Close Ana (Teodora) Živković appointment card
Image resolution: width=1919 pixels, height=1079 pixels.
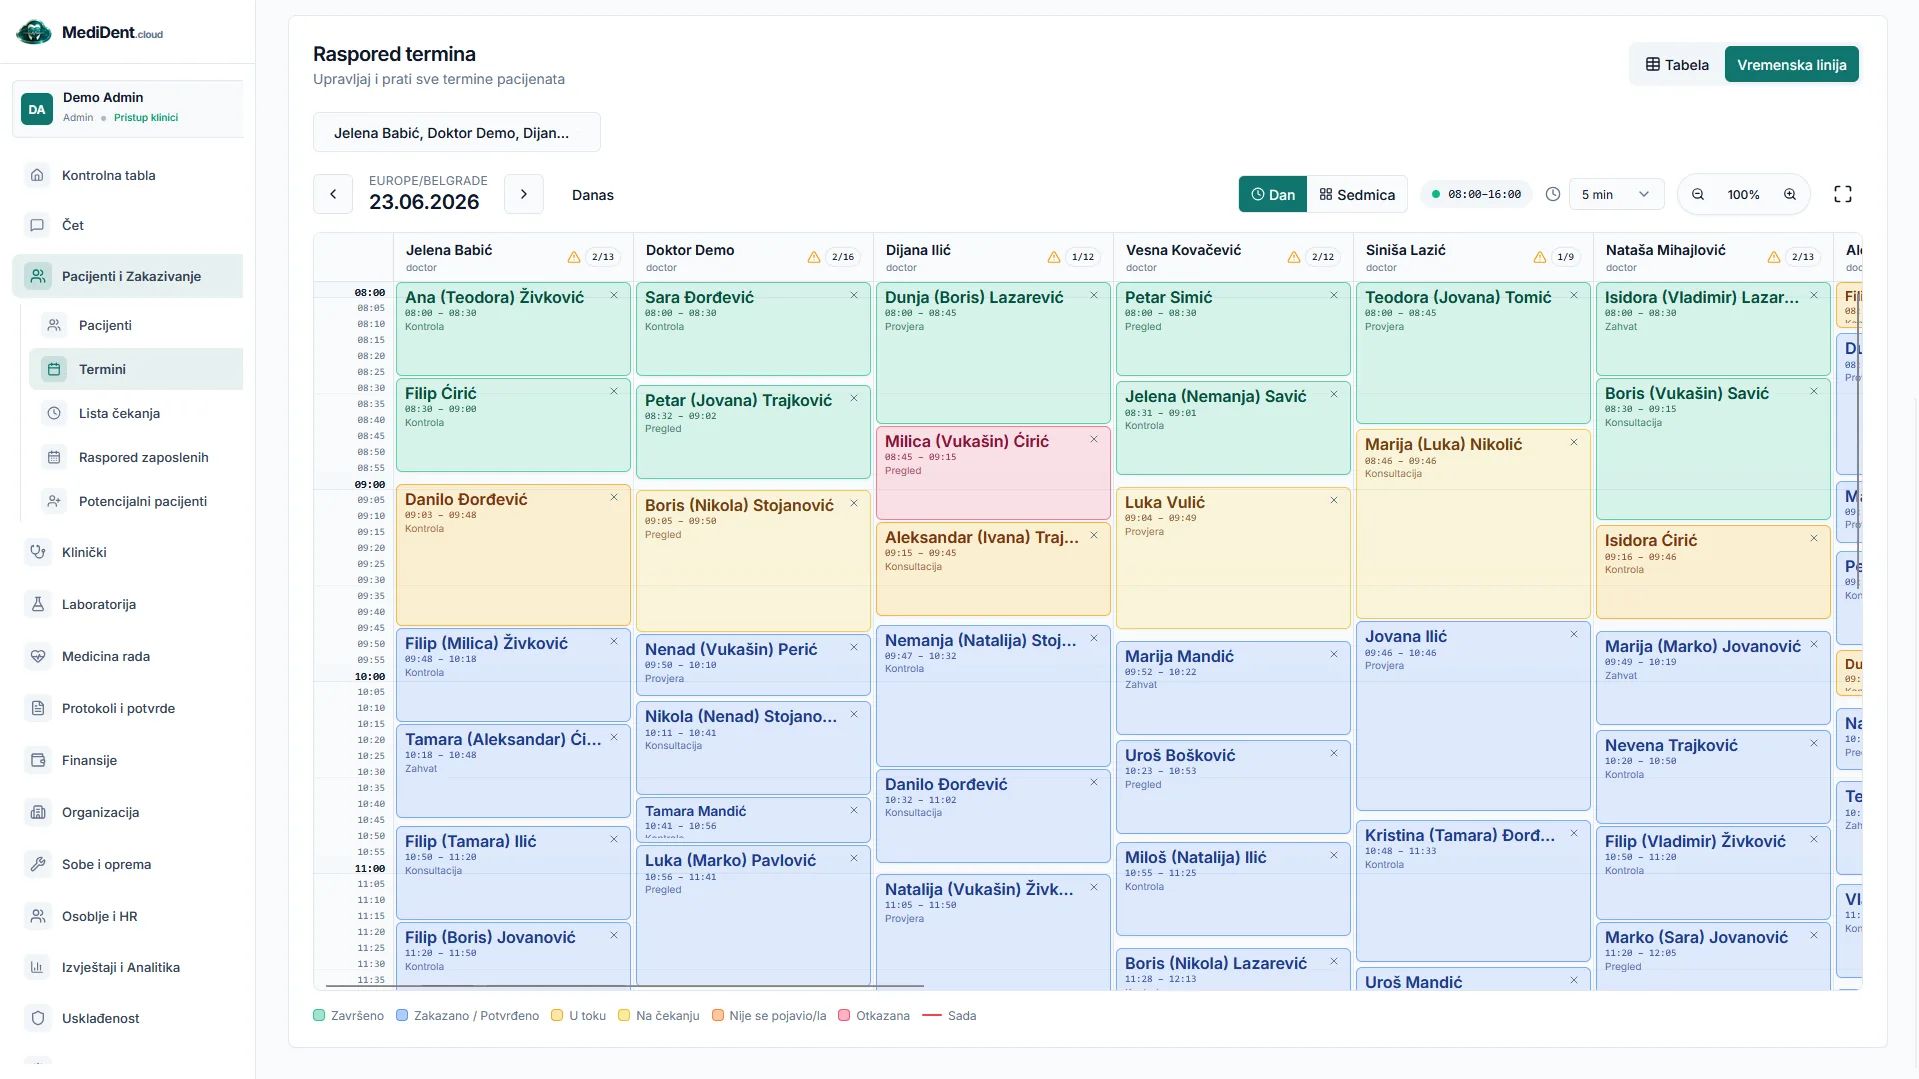click(x=614, y=295)
